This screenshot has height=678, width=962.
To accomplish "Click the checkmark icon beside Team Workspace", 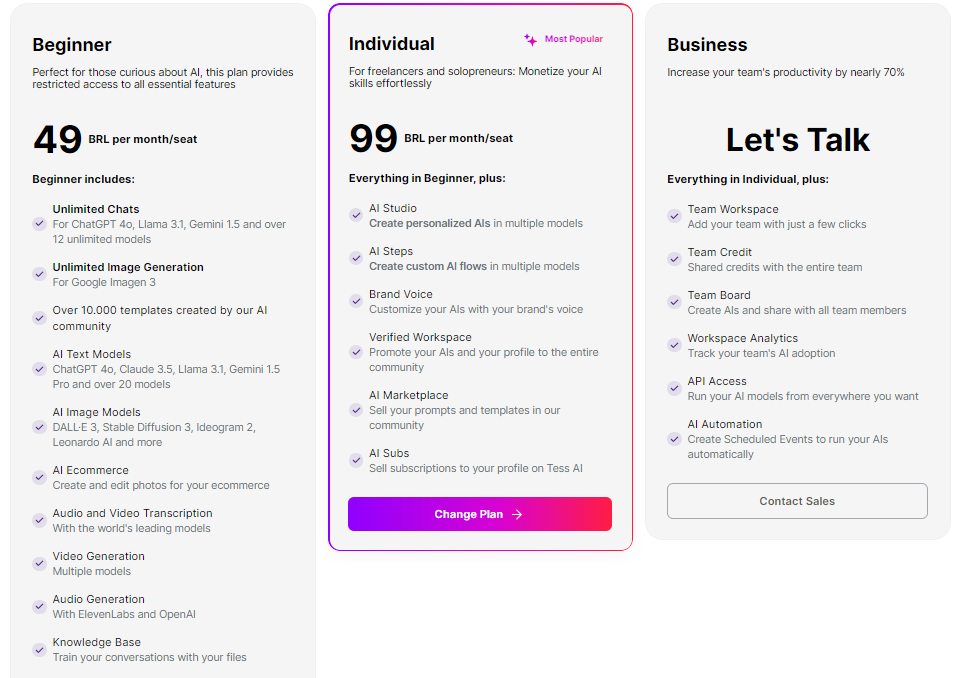I will tap(674, 216).
